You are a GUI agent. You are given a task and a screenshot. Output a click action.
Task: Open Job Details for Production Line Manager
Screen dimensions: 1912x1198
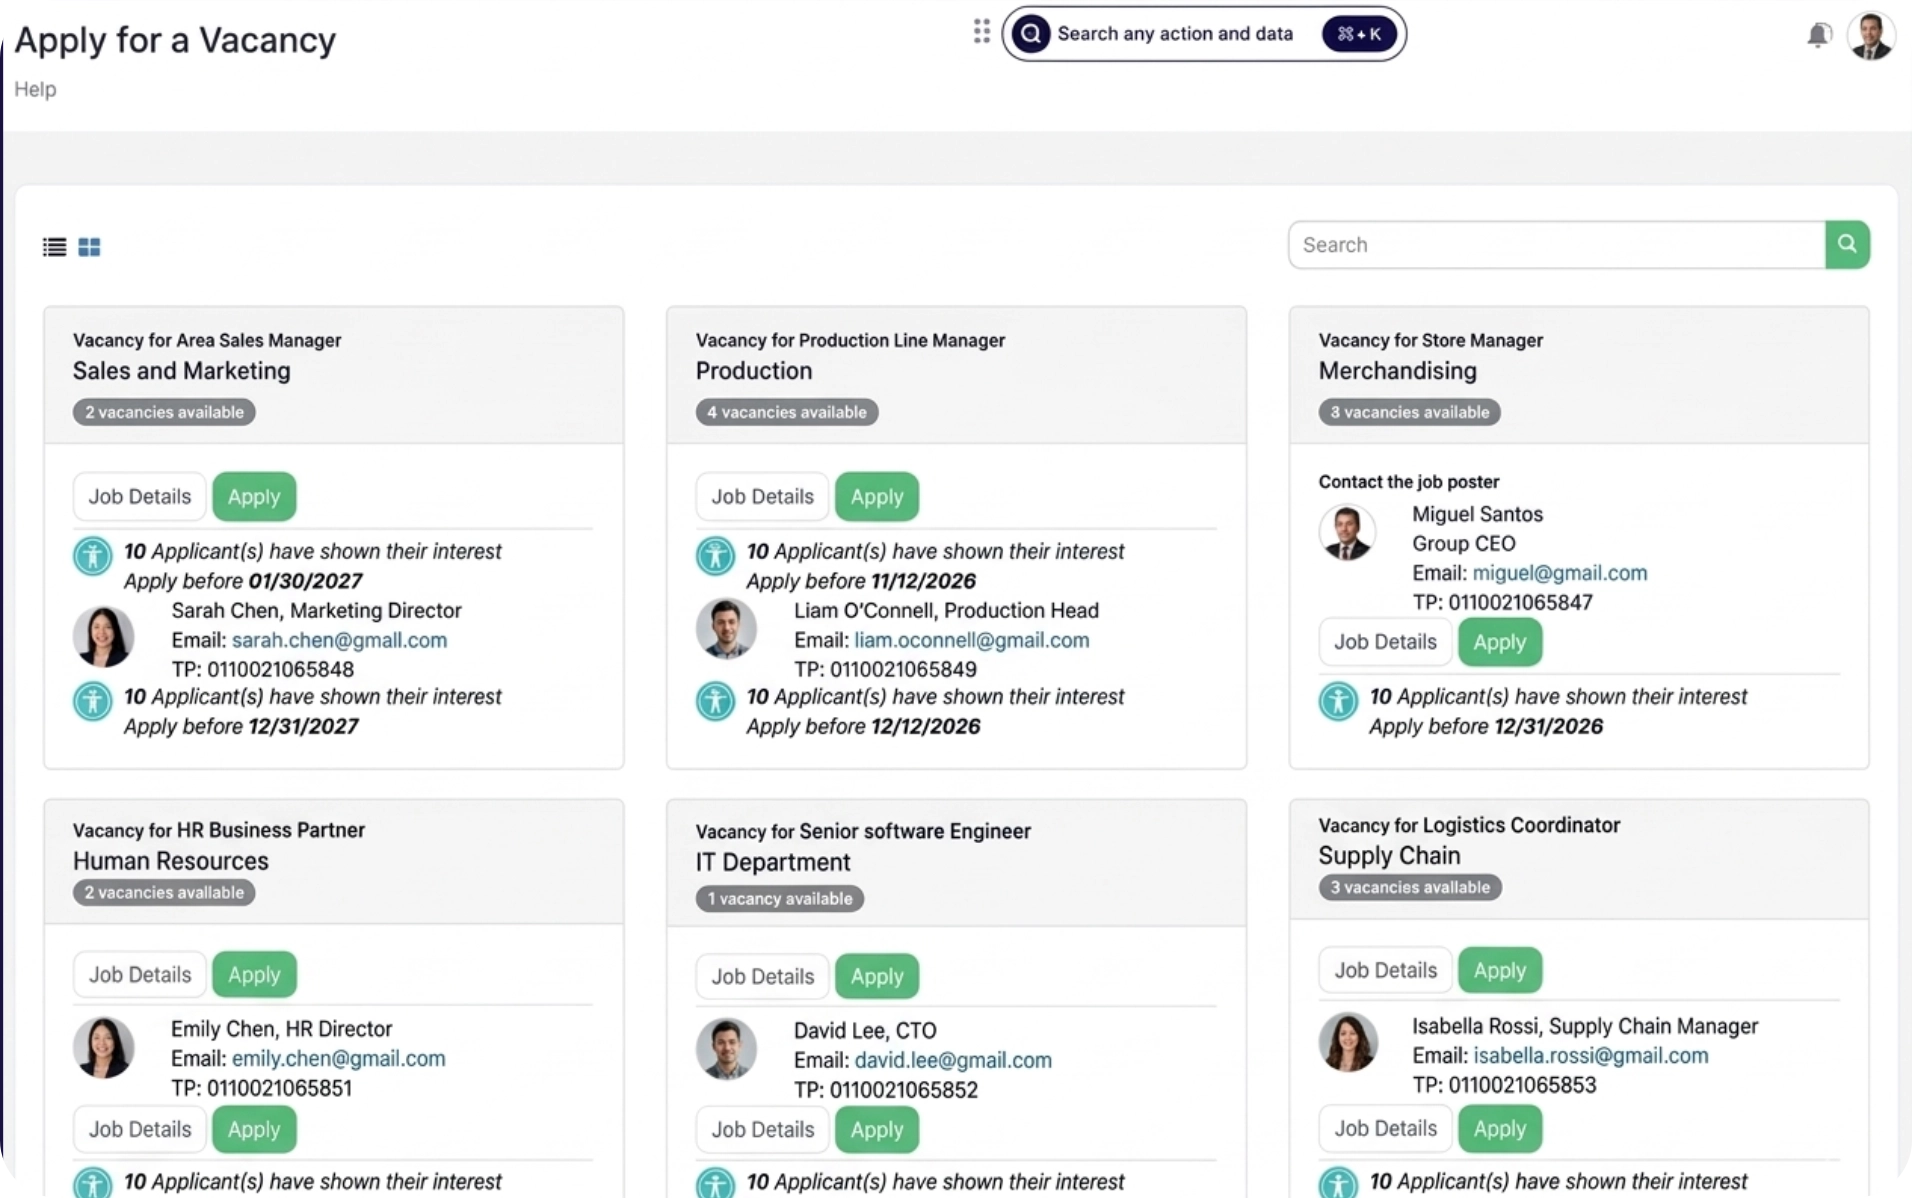coord(761,496)
